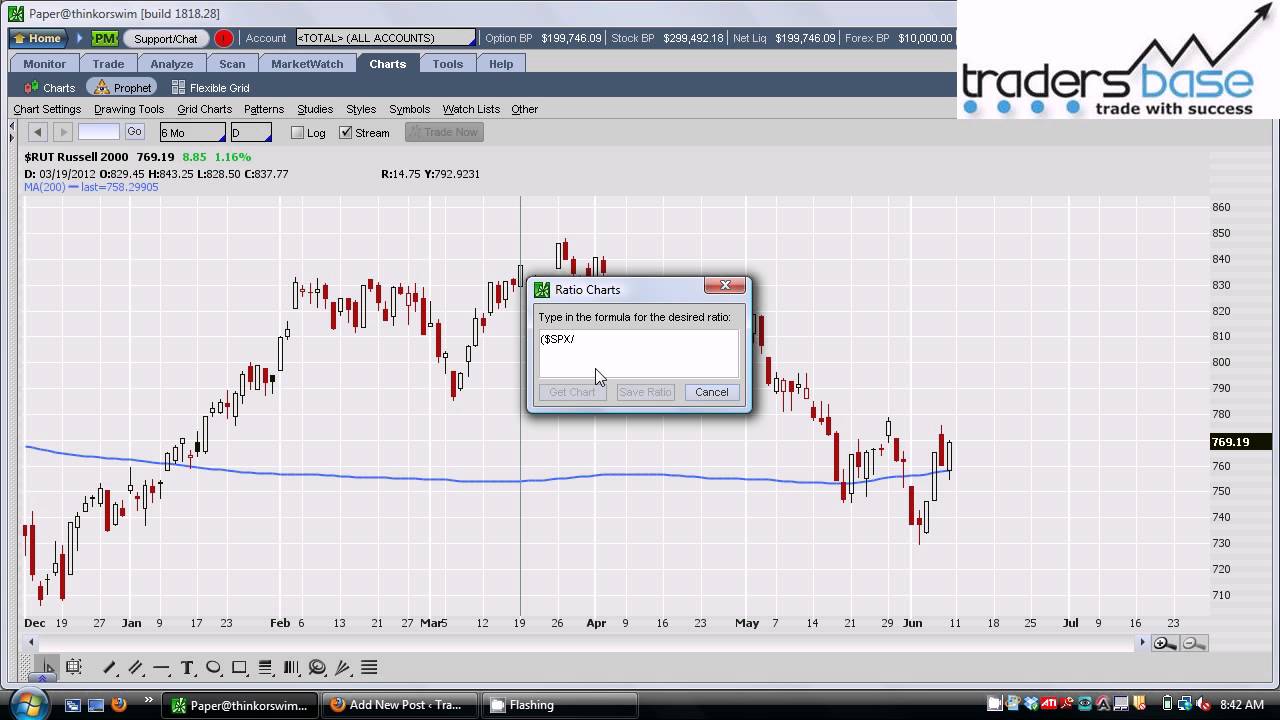Click the Home button
The image size is (1280, 720).
click(38, 38)
